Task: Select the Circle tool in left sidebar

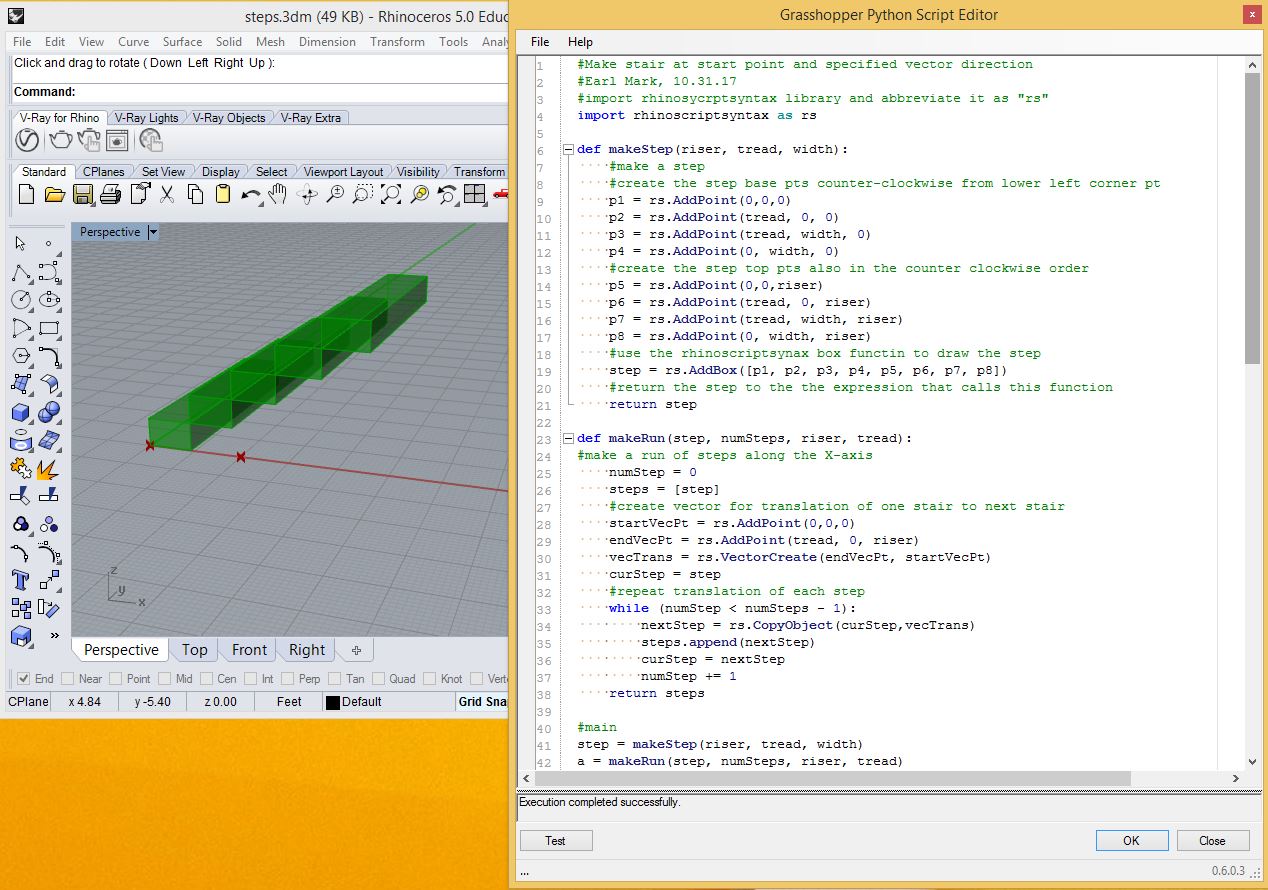Action: pyautogui.click(x=21, y=299)
